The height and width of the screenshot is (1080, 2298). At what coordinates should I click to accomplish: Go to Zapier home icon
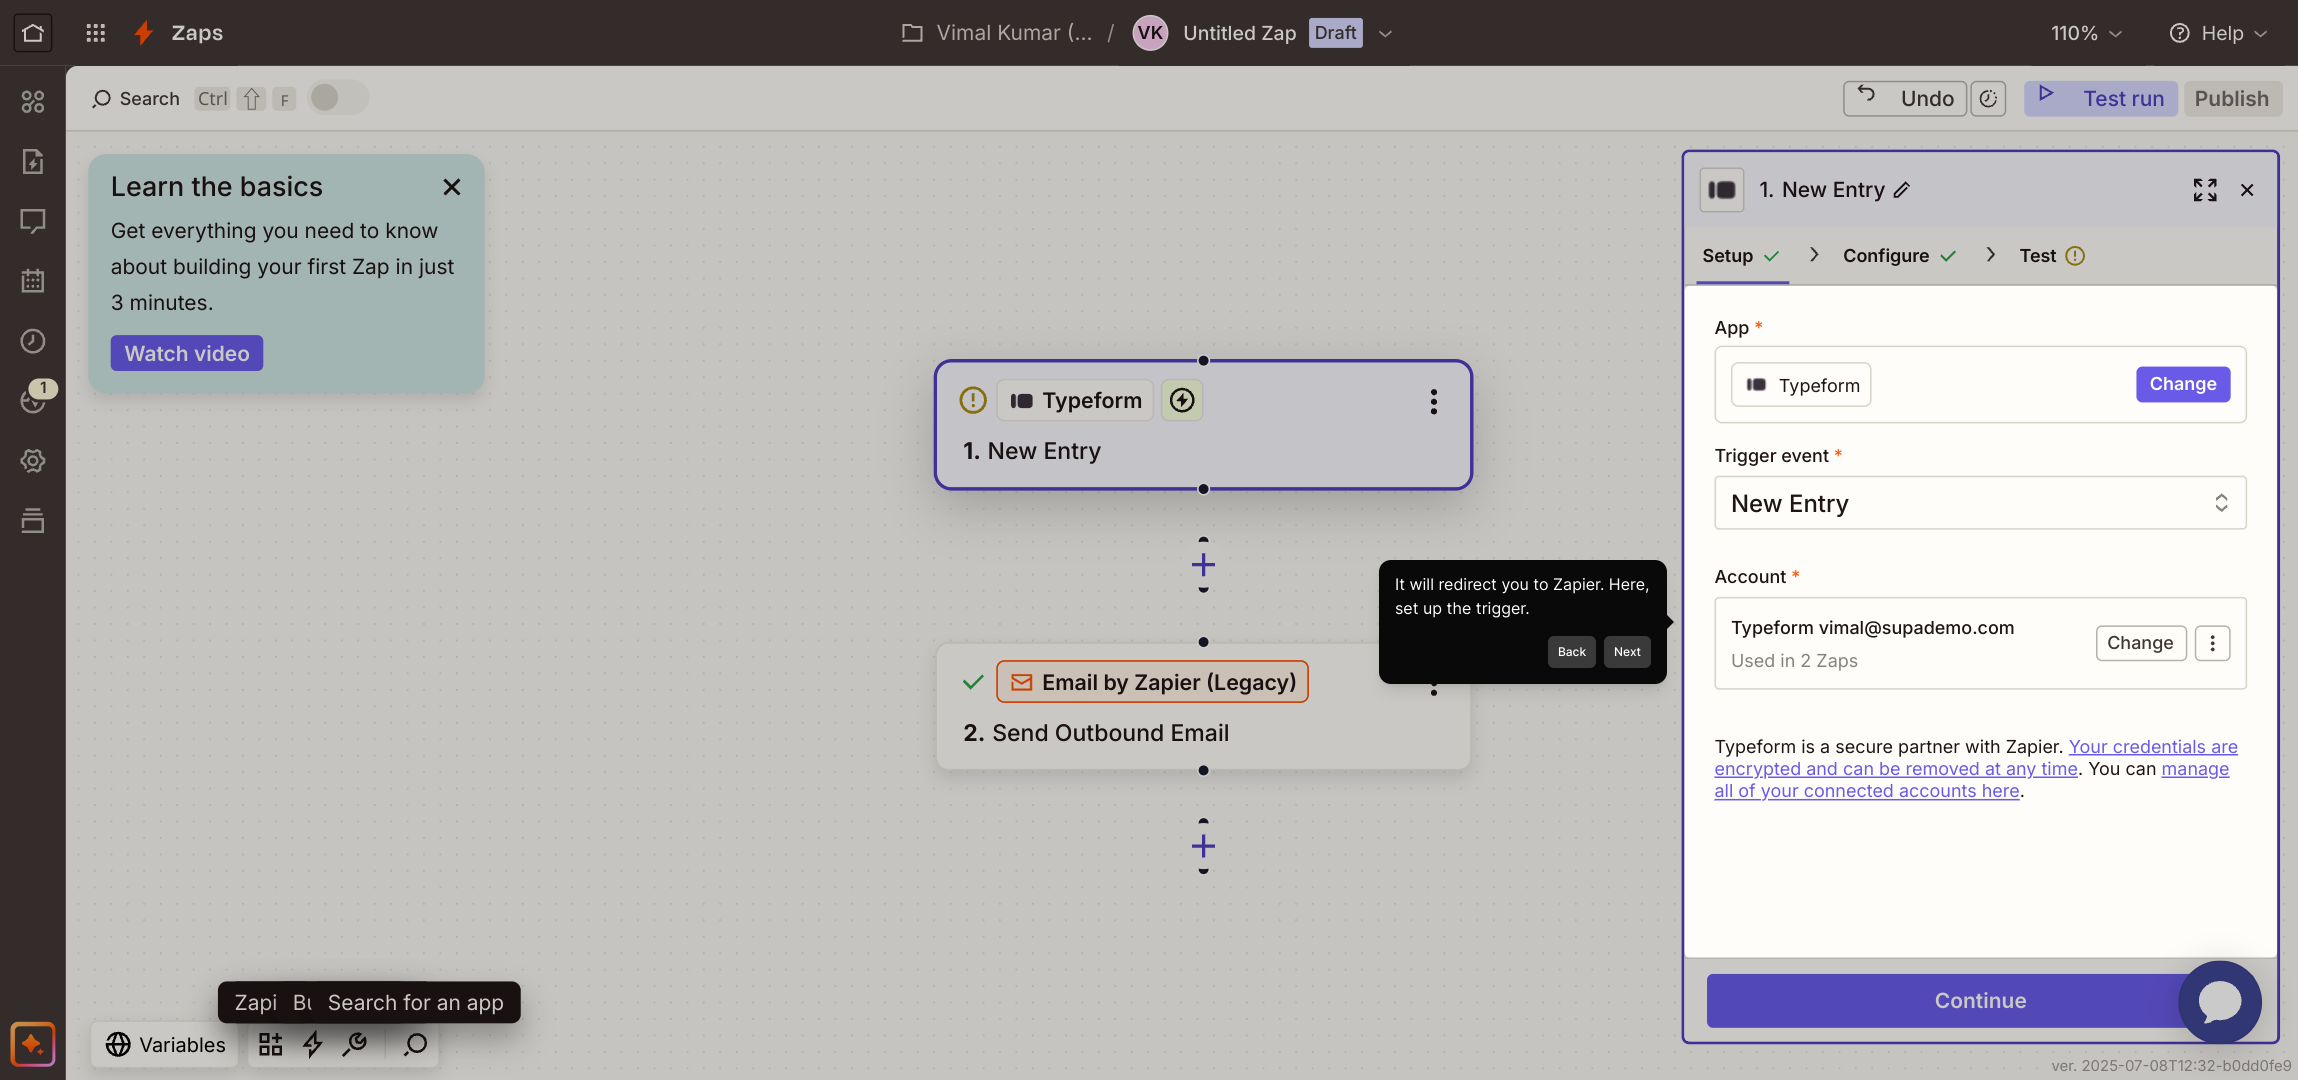tap(33, 33)
